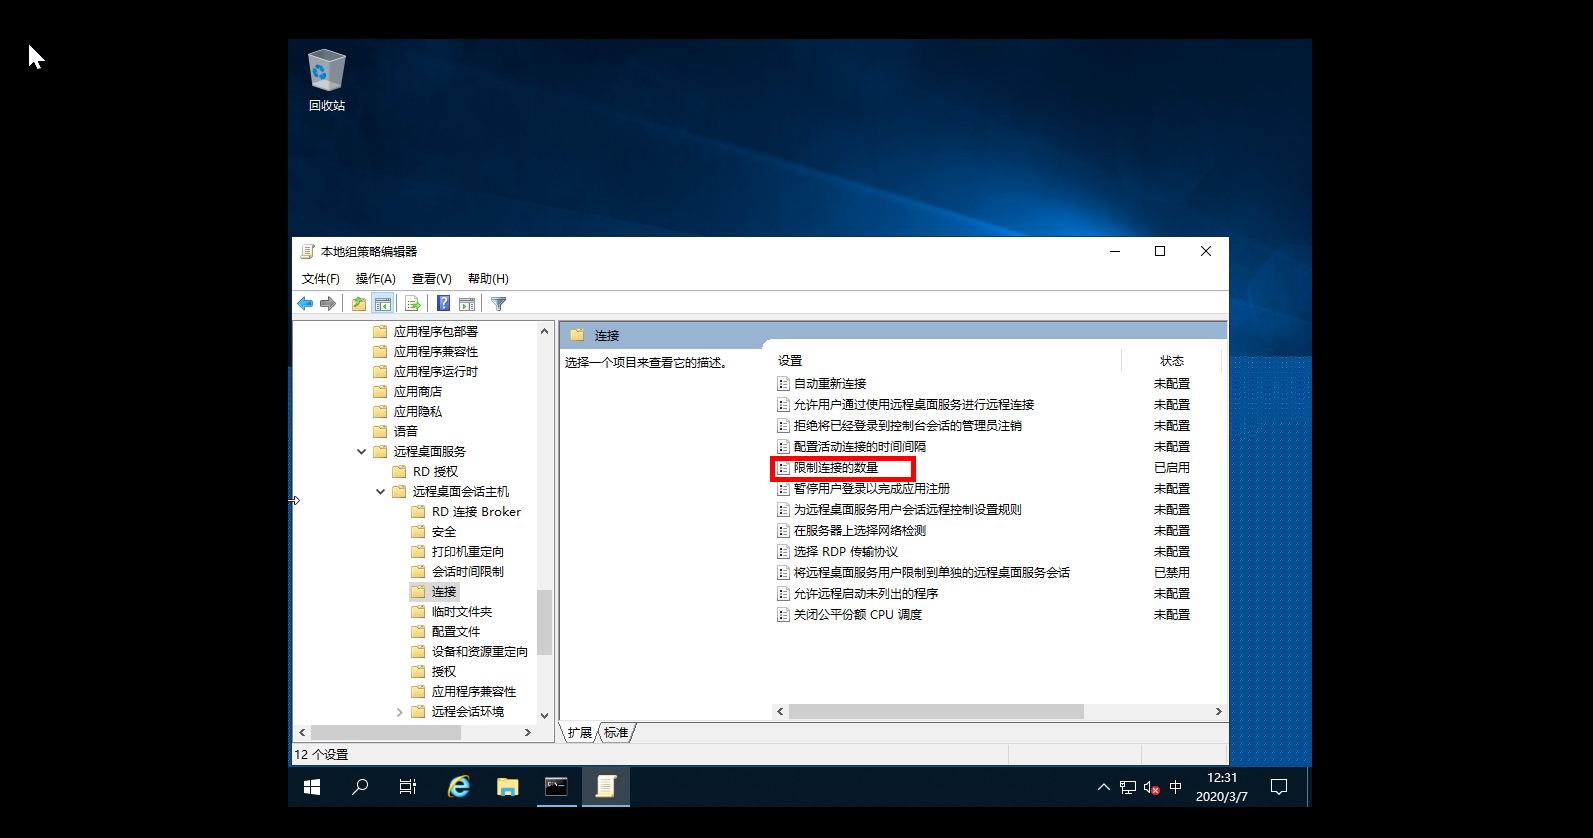
Task: Select 设备和资源重定向 in the tree
Action: [x=480, y=652]
